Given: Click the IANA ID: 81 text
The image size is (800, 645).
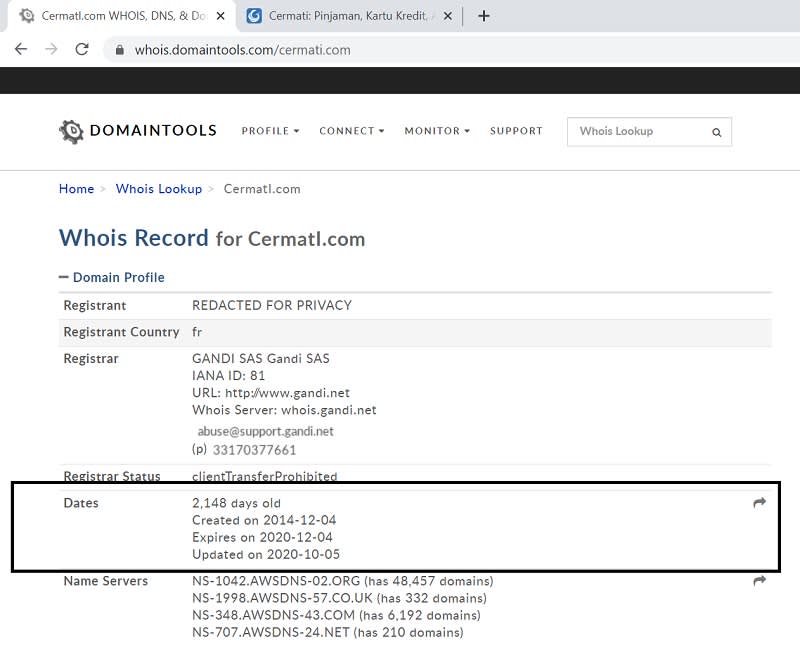Looking at the screenshot, I should point(229,376).
